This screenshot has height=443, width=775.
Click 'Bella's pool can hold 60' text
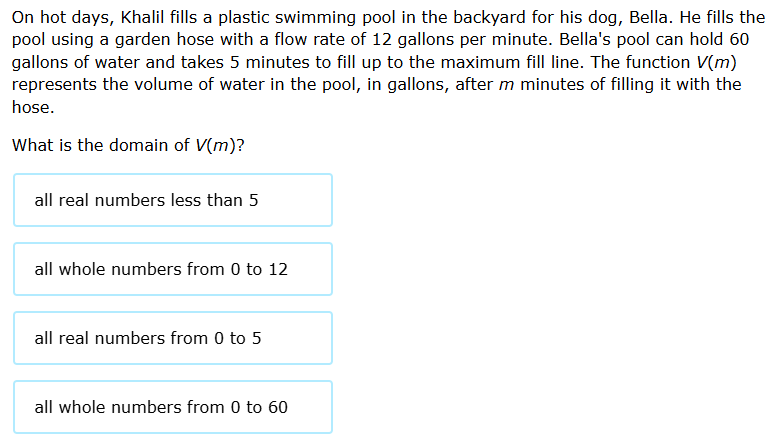[x=654, y=40]
